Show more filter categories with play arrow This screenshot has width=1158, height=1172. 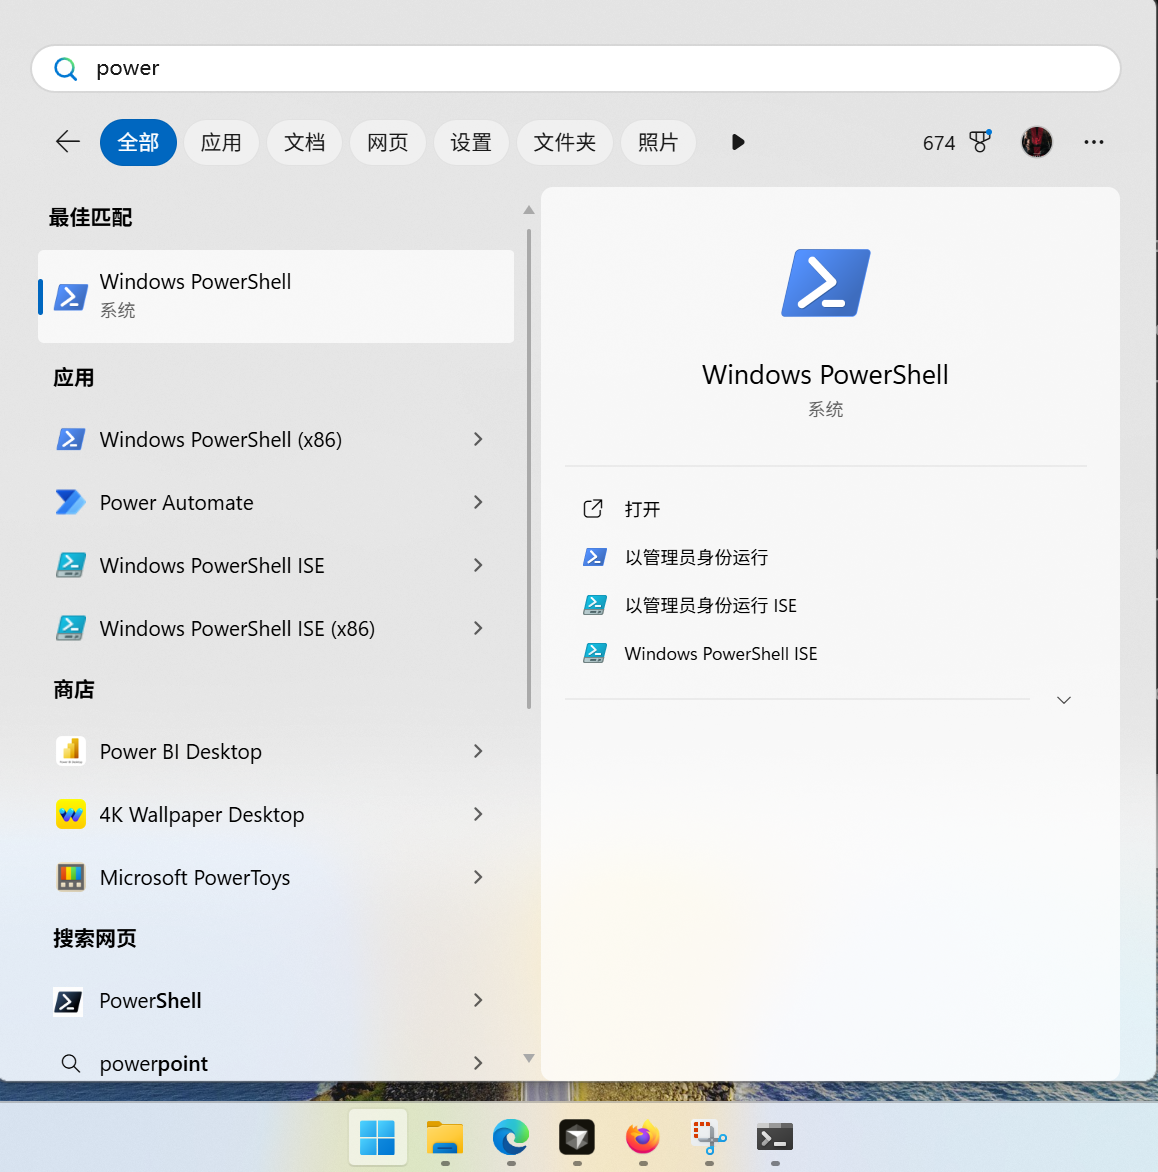pos(738,142)
